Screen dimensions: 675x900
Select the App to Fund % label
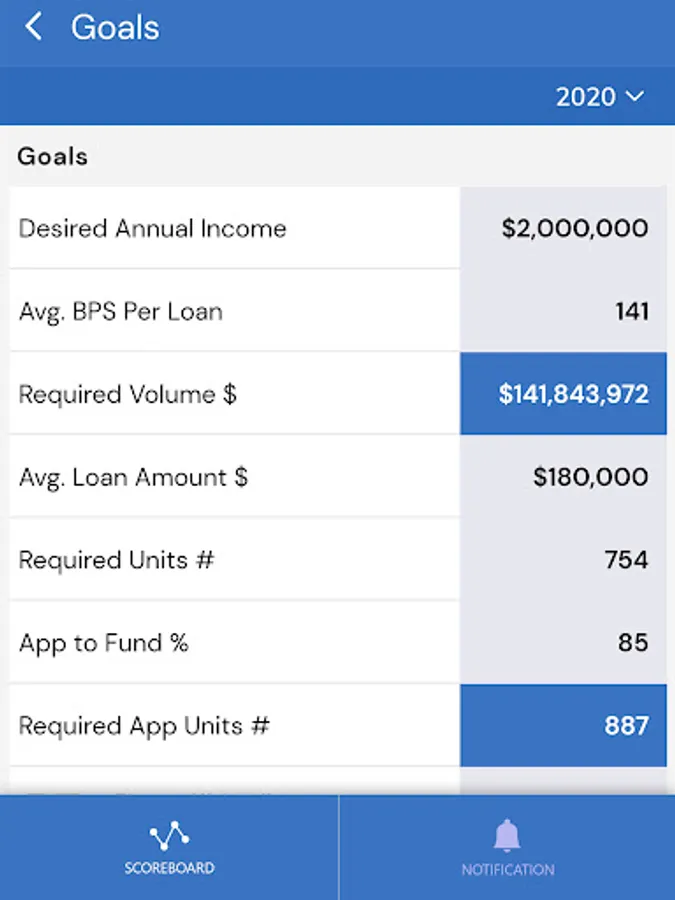(x=103, y=643)
